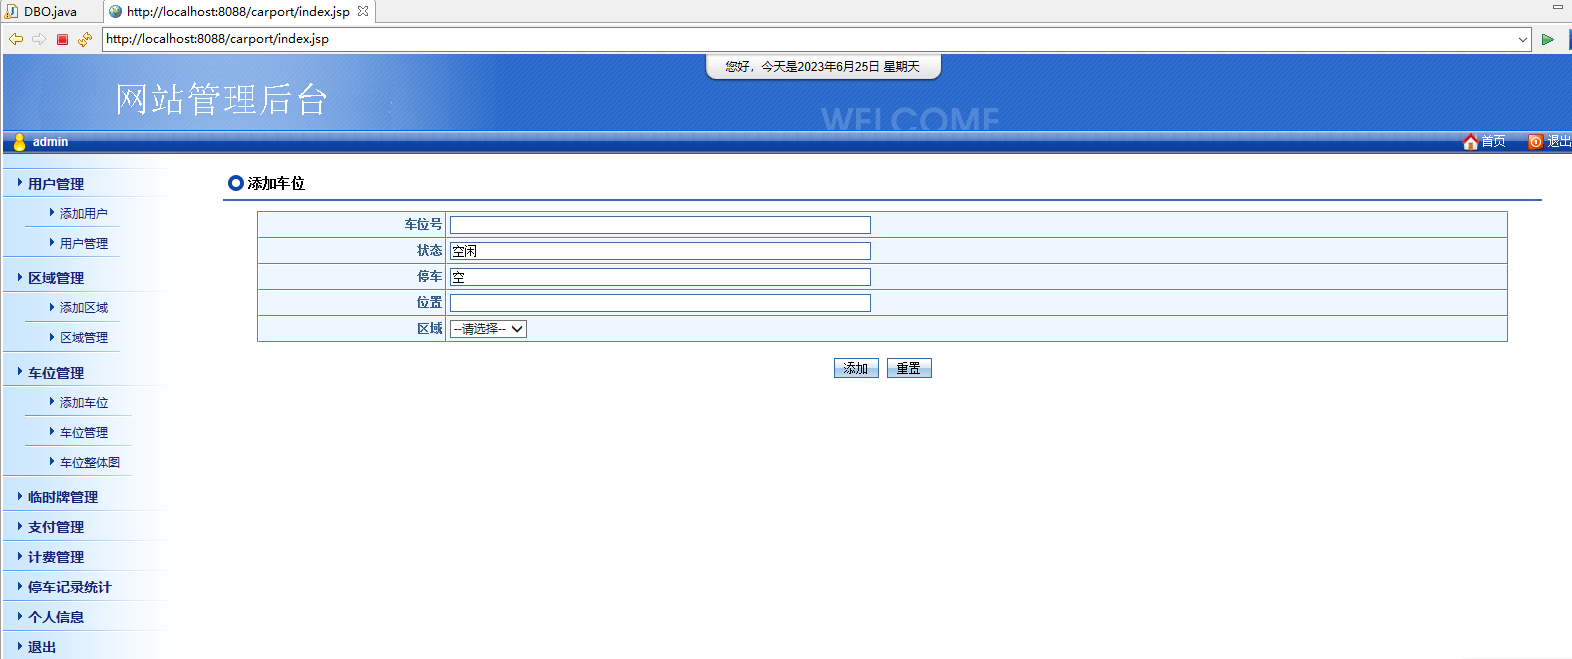Open the 添加车位 submenu item
The image size is (1572, 659).
(84, 403)
